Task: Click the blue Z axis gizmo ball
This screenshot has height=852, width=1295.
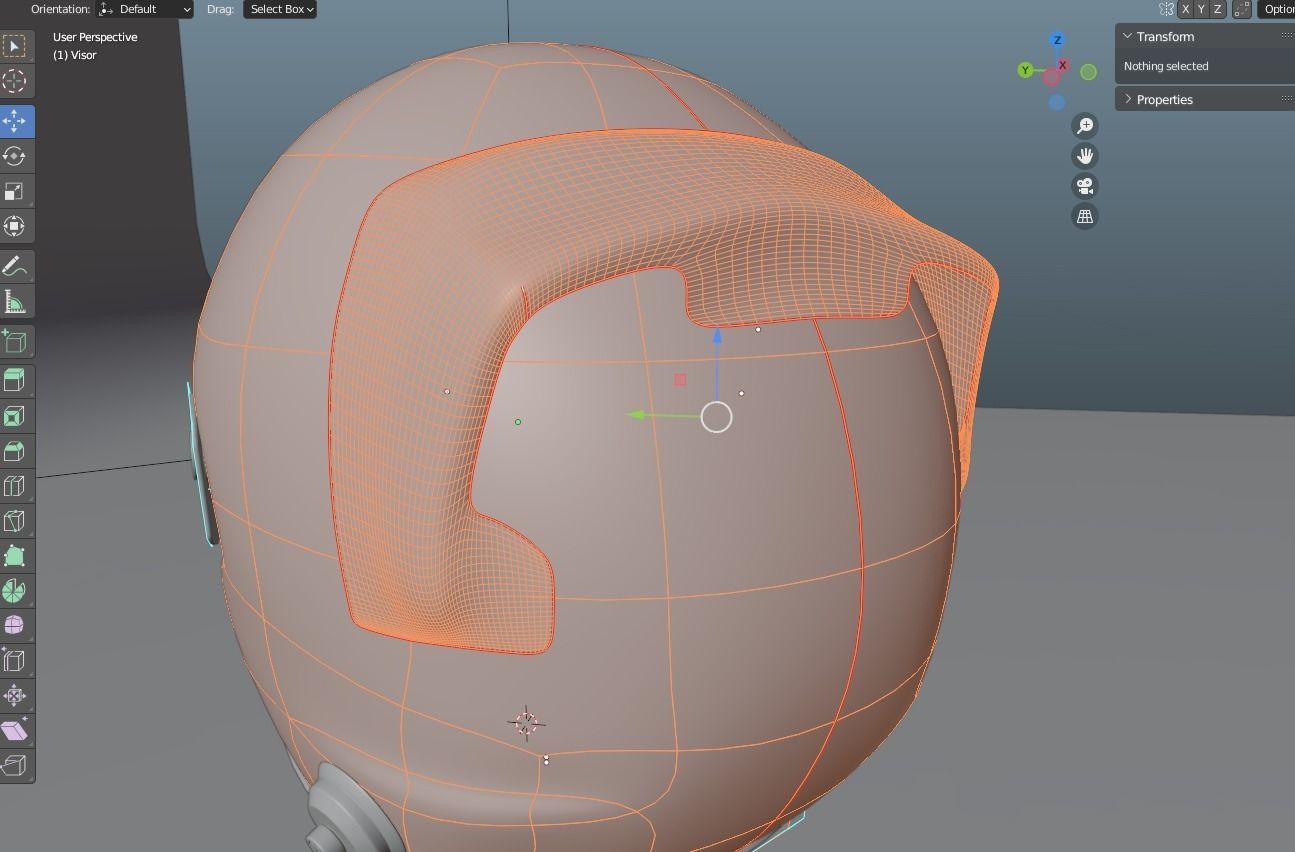Action: tap(1057, 40)
